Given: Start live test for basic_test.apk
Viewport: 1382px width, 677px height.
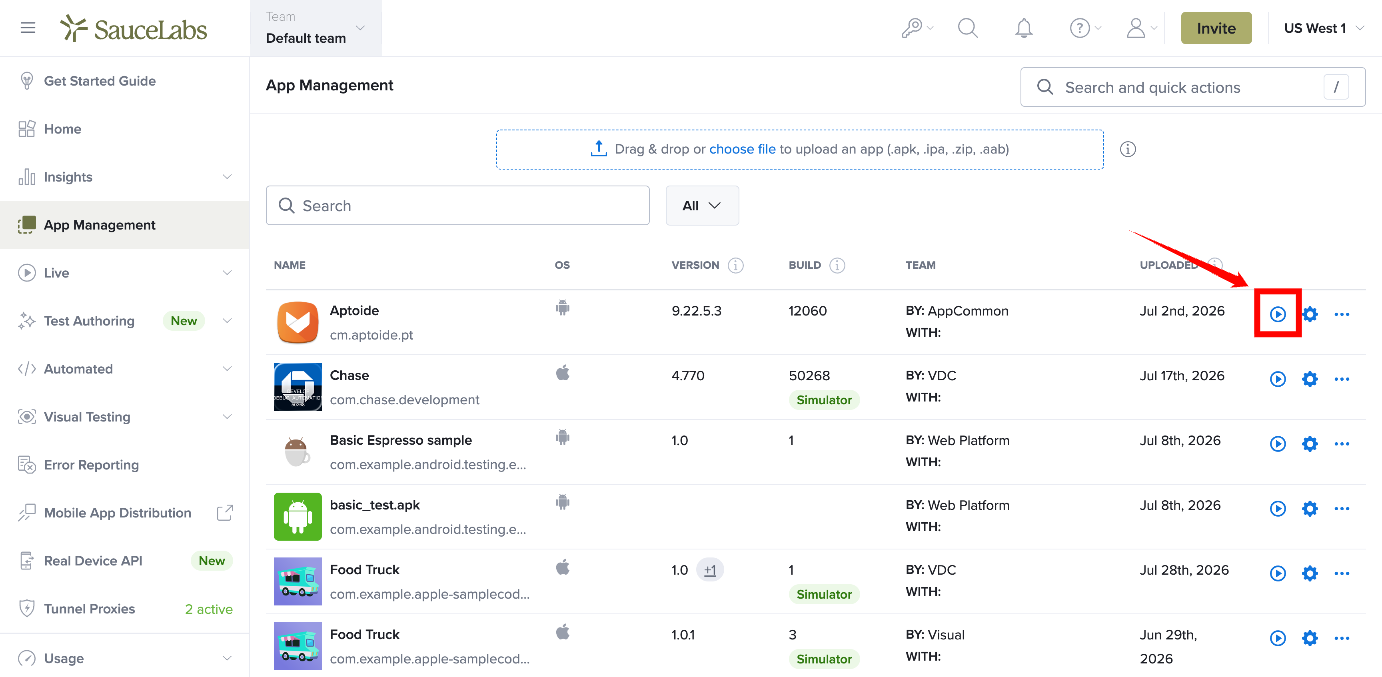Looking at the screenshot, I should click(x=1278, y=509).
